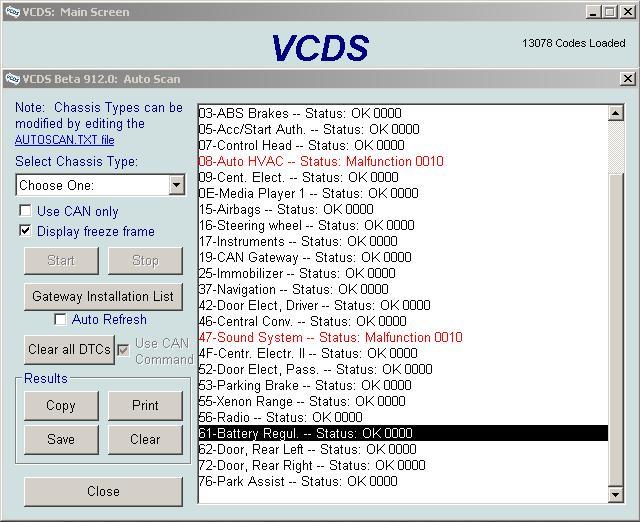Close the Auto Scan dialog with X
The height and width of the screenshot is (522, 640).
coord(627,79)
